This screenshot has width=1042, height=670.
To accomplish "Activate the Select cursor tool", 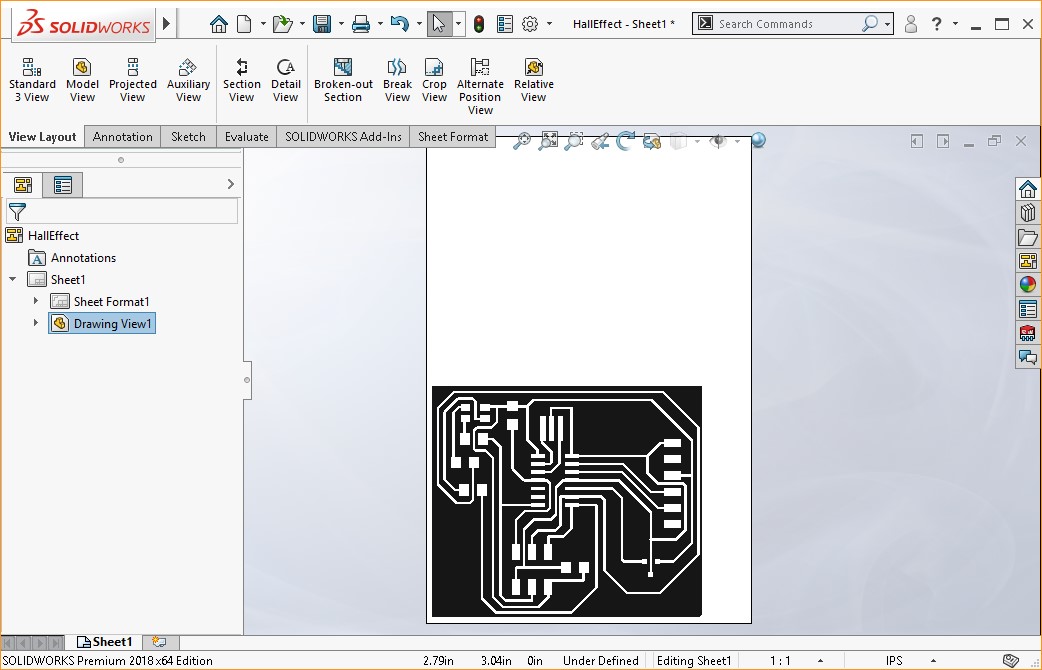I will (x=439, y=24).
